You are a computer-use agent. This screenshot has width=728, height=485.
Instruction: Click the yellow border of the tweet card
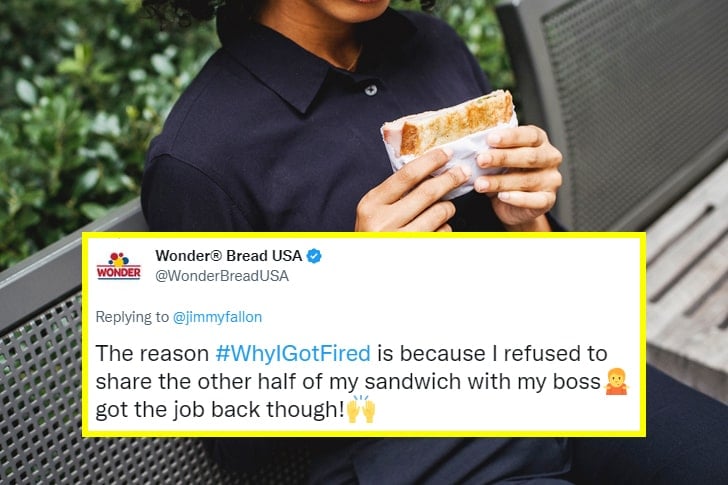(x=364, y=235)
